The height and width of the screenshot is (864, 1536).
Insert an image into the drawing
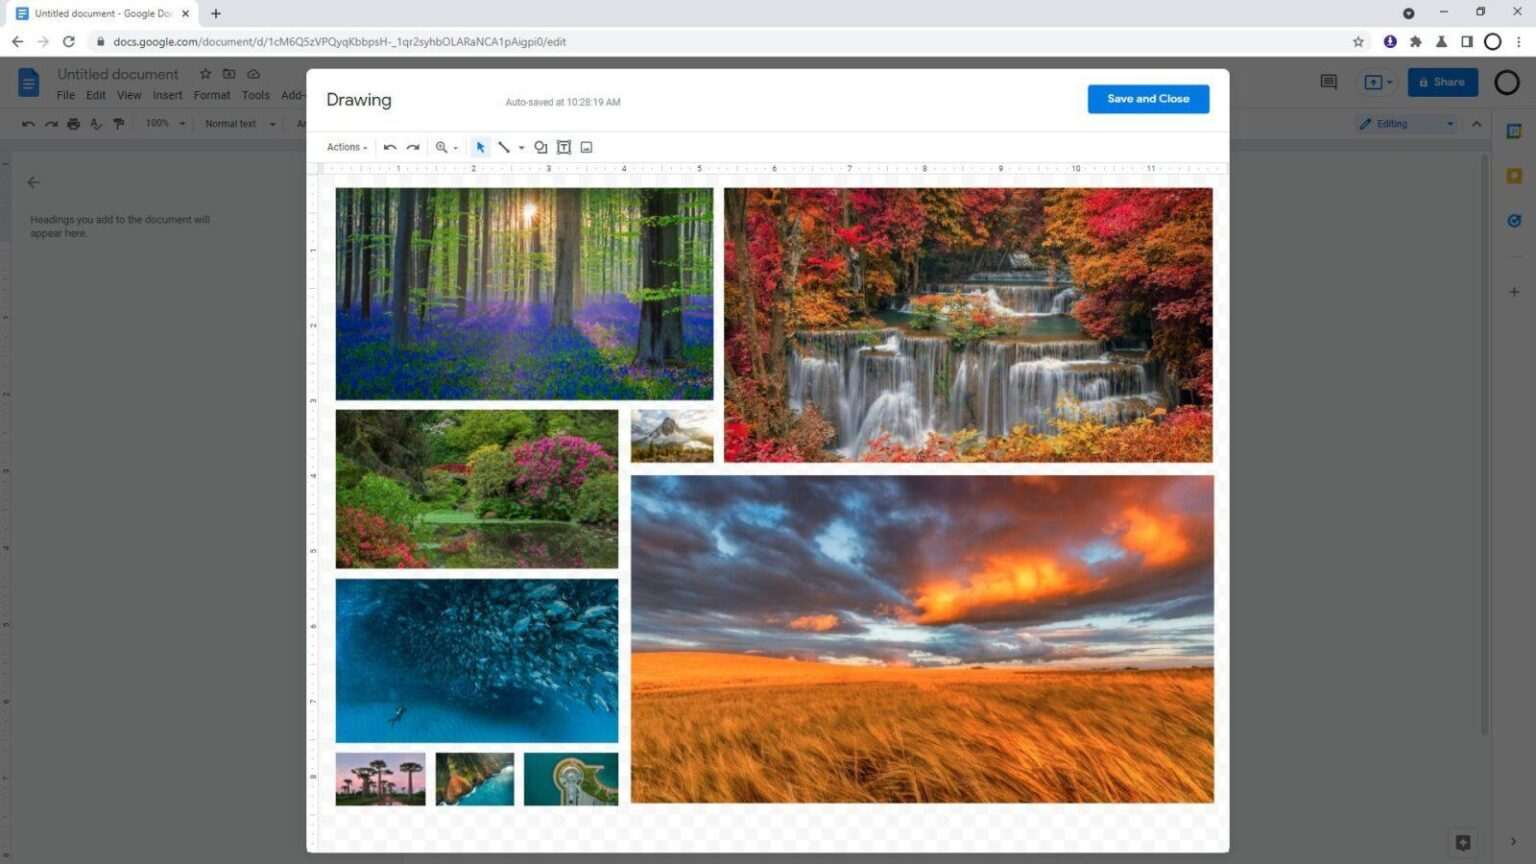coord(586,147)
